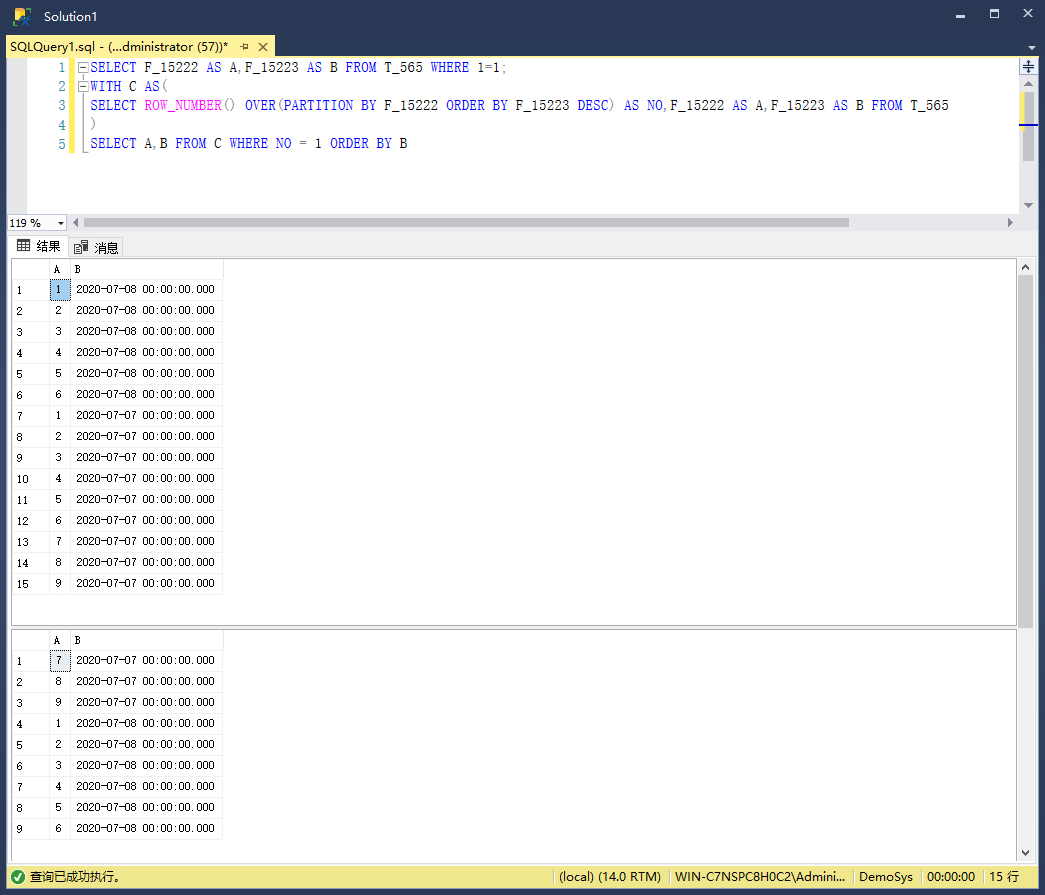This screenshot has width=1045, height=895.
Task: Click editor vertical scrollbar up arrow
Action: 1028,84
